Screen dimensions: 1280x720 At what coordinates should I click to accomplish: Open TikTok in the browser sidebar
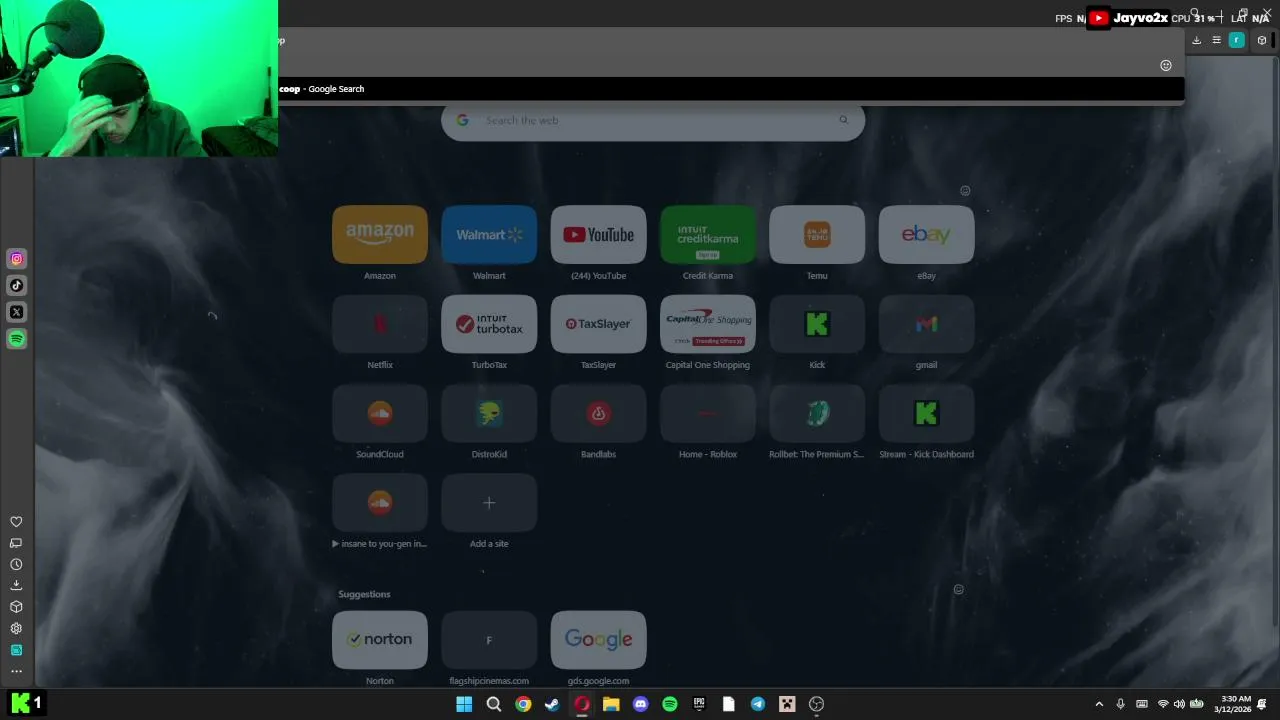(x=17, y=285)
